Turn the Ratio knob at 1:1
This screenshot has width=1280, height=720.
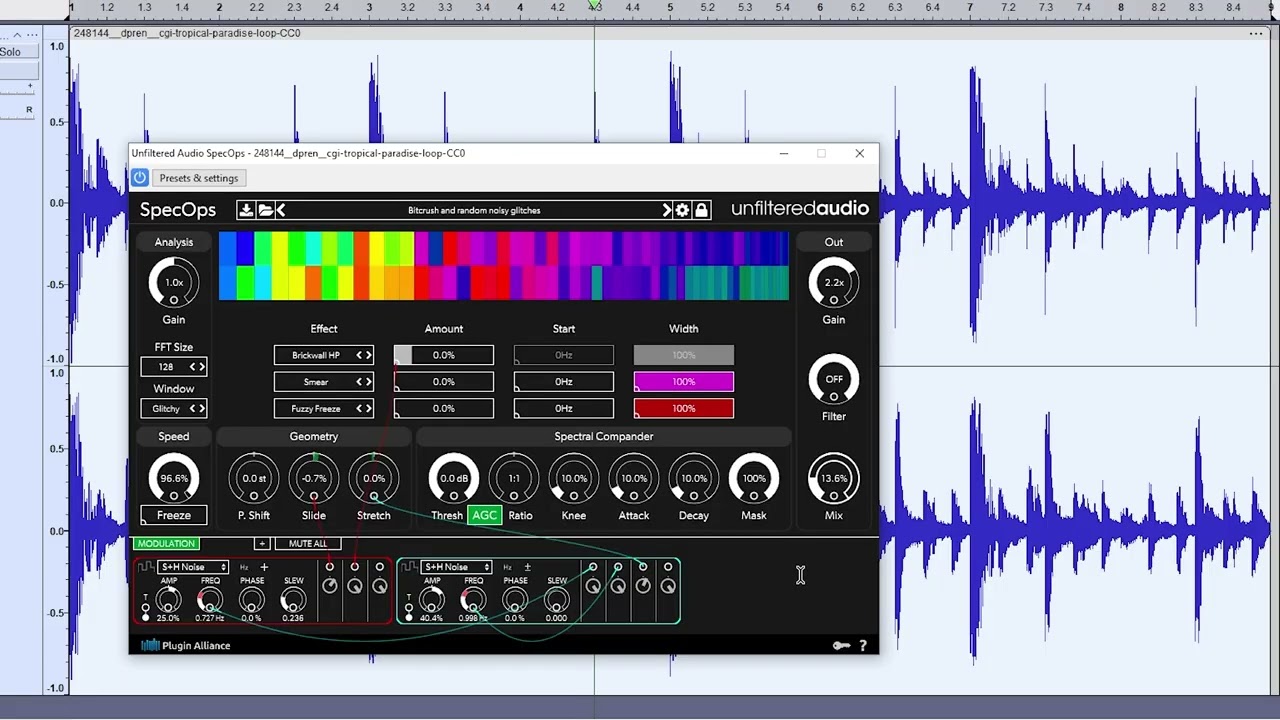click(514, 479)
